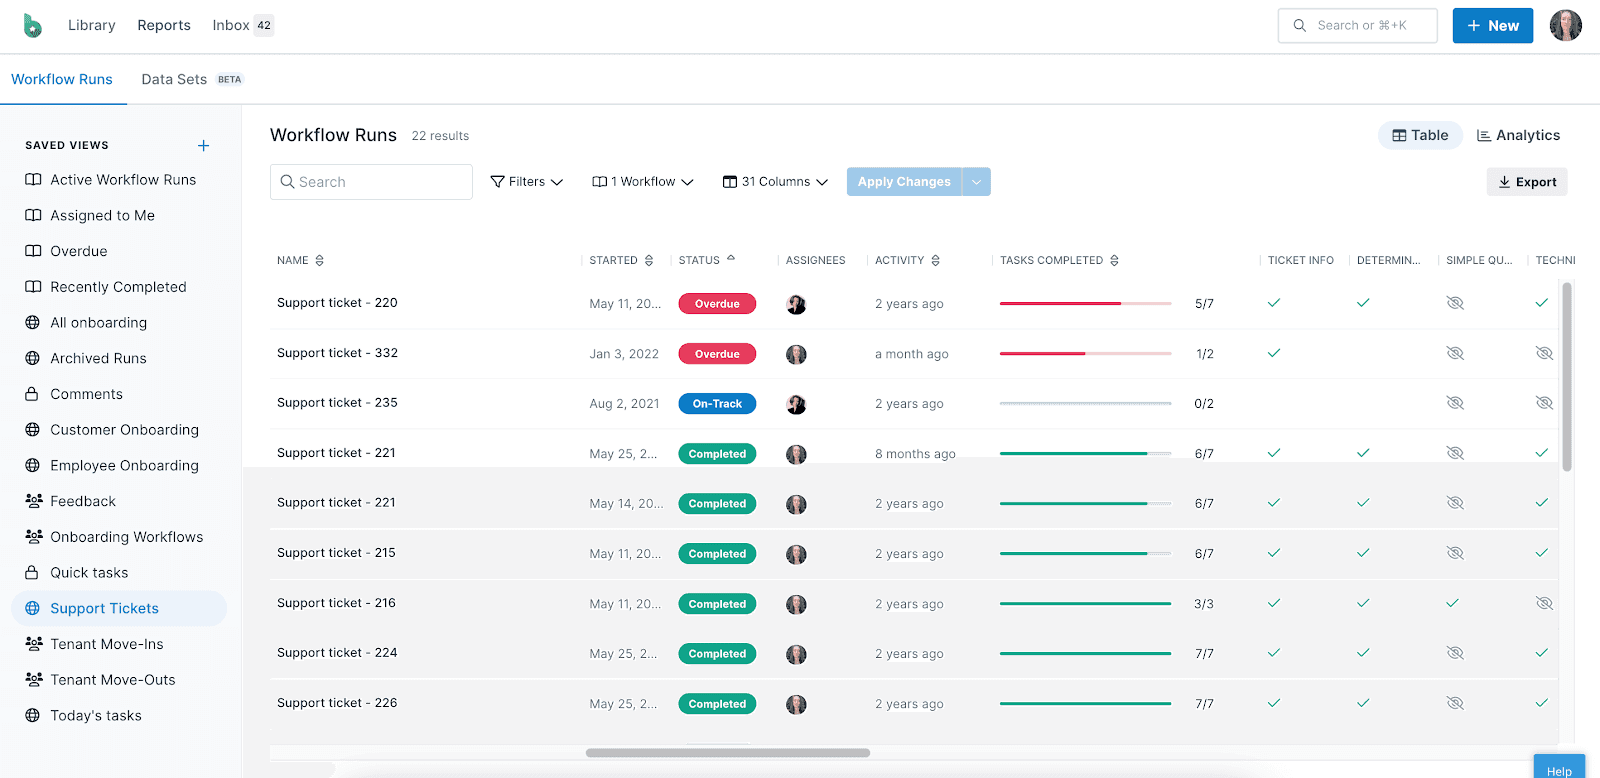1600x778 pixels.
Task: Open the 1 Workflow dropdown
Action: coord(643,182)
